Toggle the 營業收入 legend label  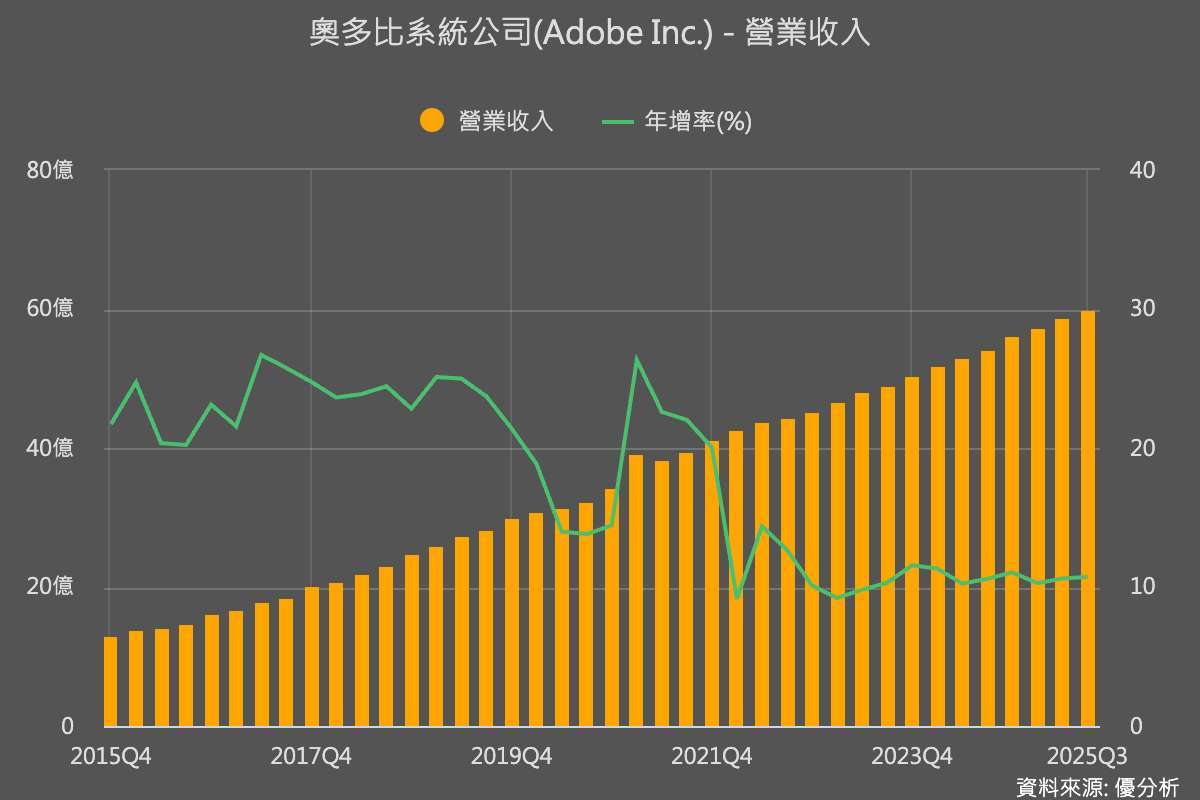[x=506, y=121]
